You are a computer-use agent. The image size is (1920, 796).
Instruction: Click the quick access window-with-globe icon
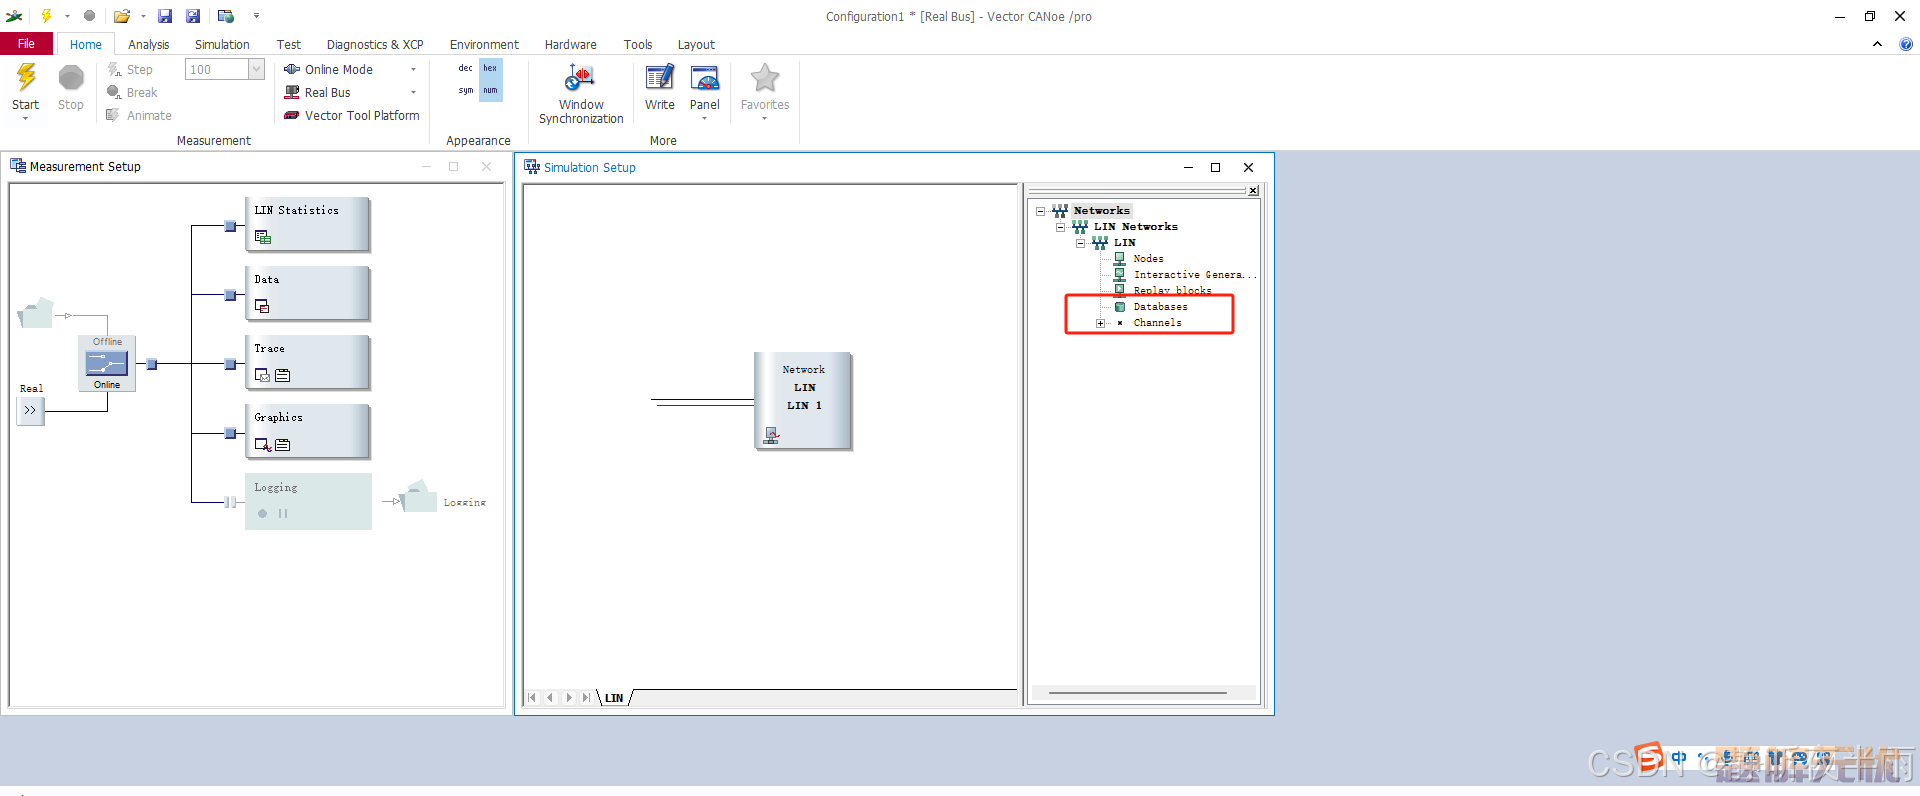pyautogui.click(x=226, y=16)
